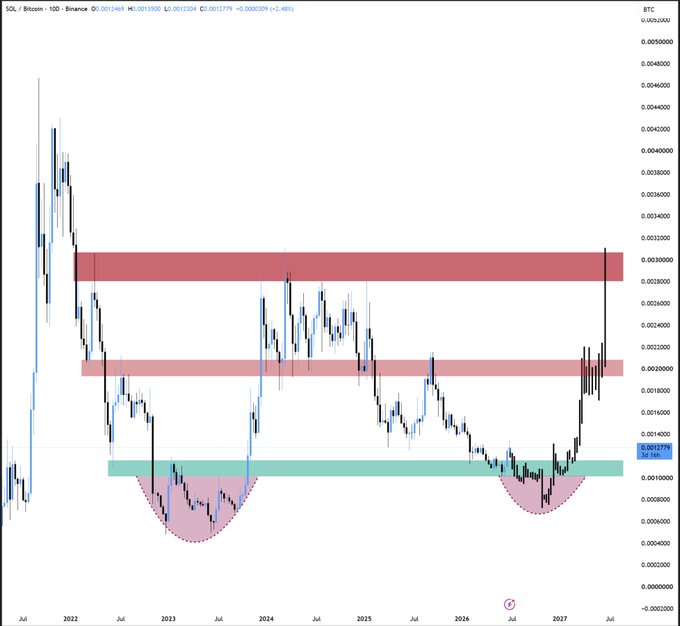
Task: Click the 0.0048000 price scale label
Action: tap(657, 63)
